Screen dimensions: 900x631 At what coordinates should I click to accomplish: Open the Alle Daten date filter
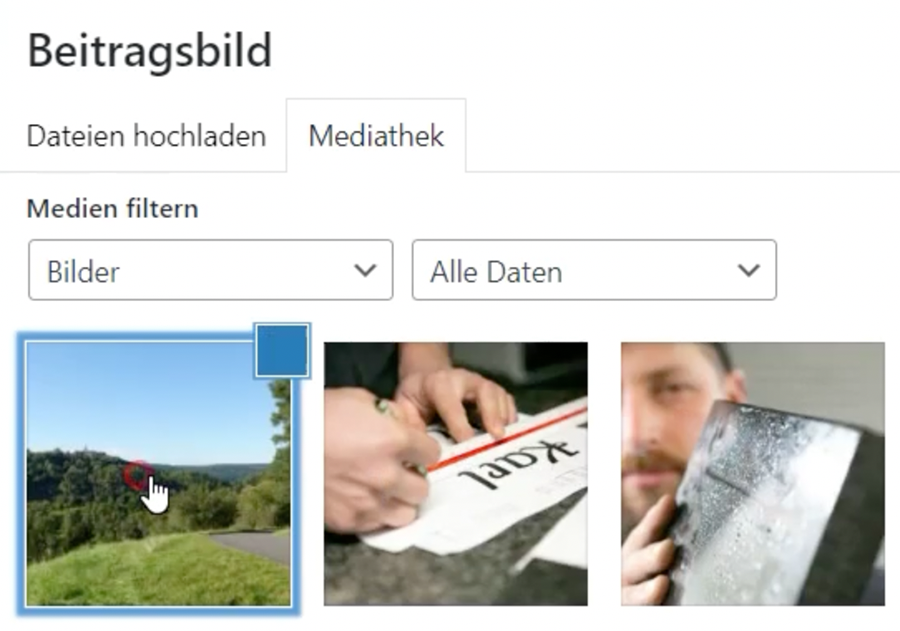594,270
